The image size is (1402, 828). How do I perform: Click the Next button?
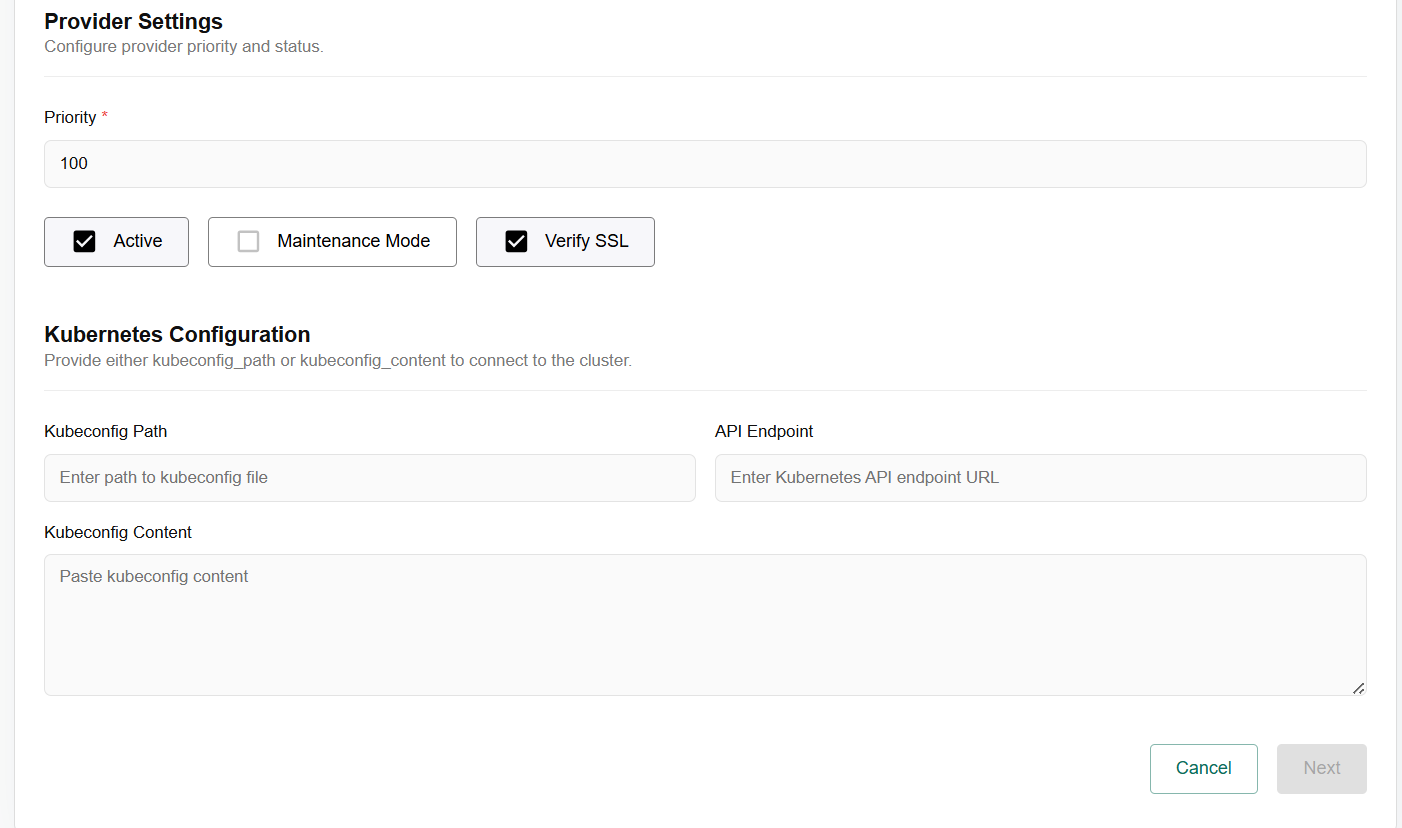pos(1321,768)
